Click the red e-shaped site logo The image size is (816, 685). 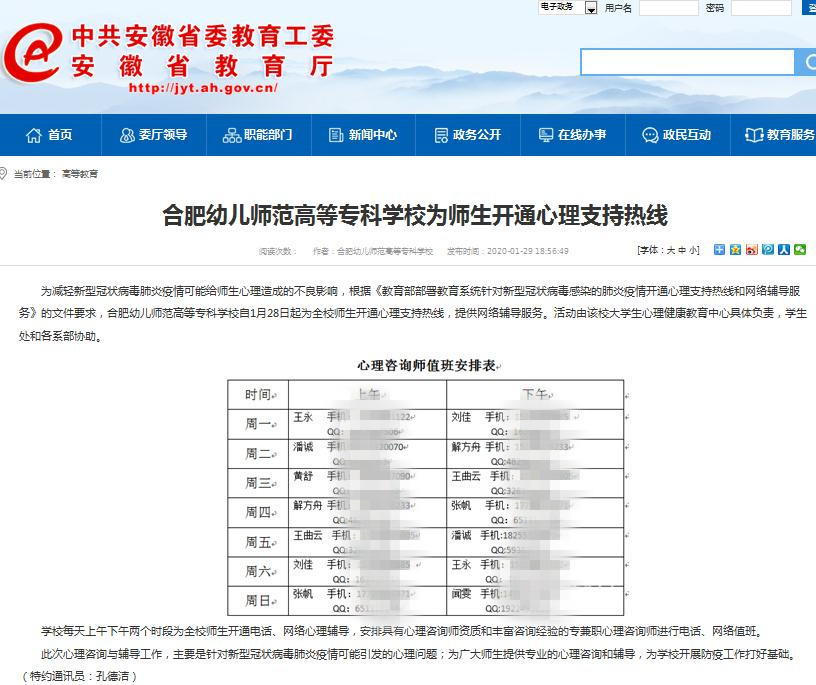[32, 52]
